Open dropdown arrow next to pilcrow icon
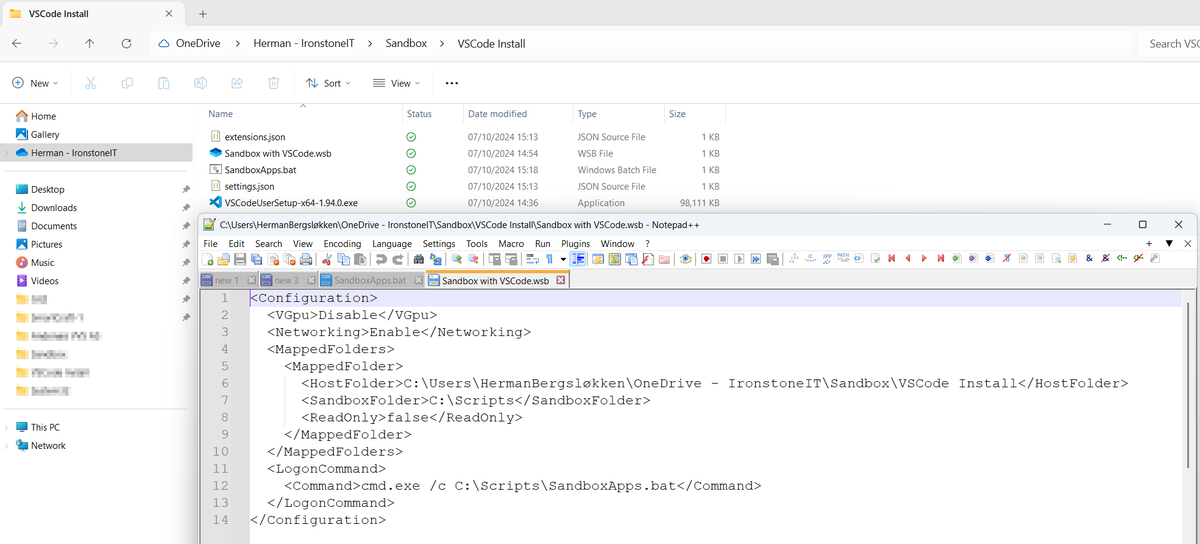This screenshot has width=1200, height=544. pos(563,259)
